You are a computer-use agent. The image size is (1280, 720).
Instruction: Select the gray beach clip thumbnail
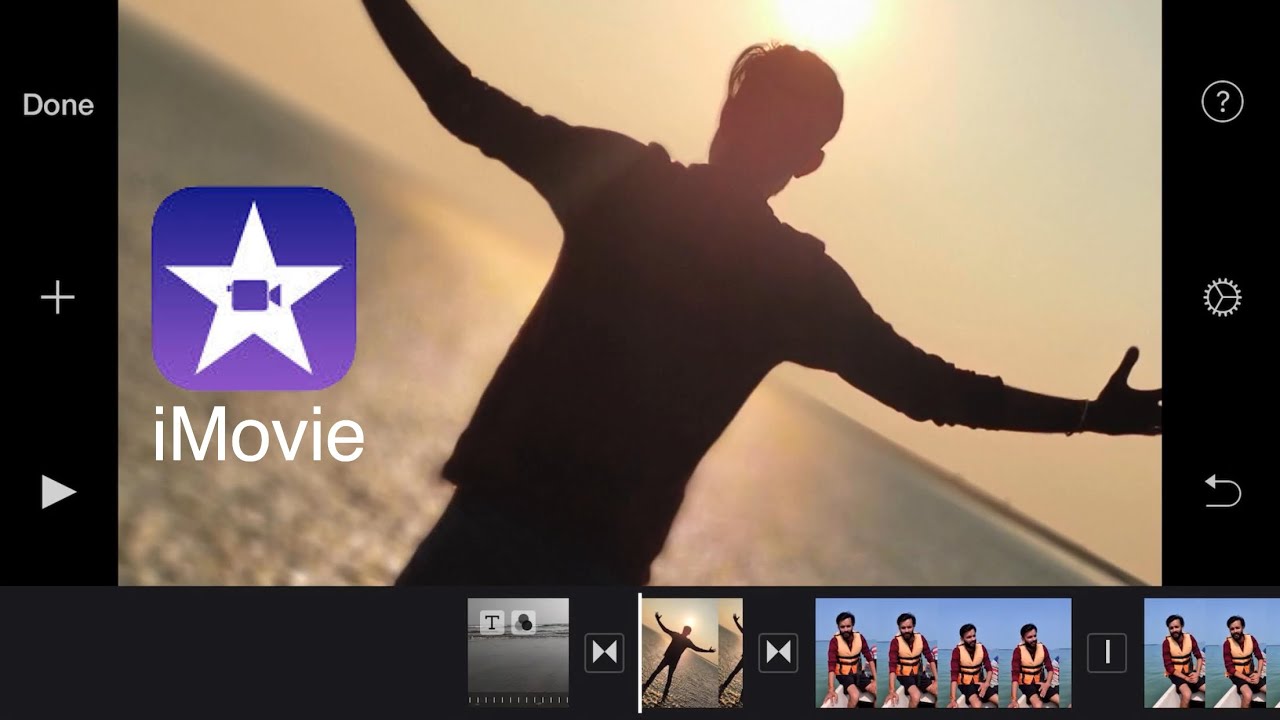click(518, 653)
